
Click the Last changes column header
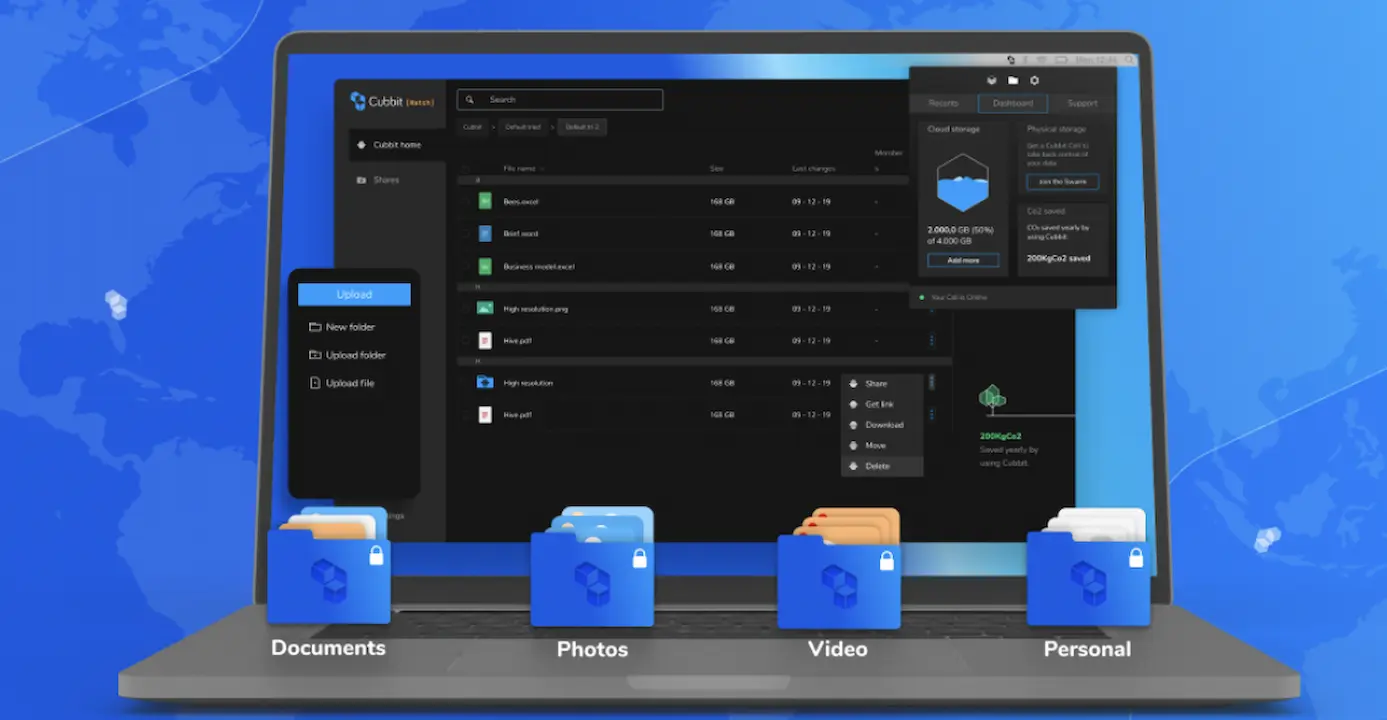pyautogui.click(x=813, y=169)
